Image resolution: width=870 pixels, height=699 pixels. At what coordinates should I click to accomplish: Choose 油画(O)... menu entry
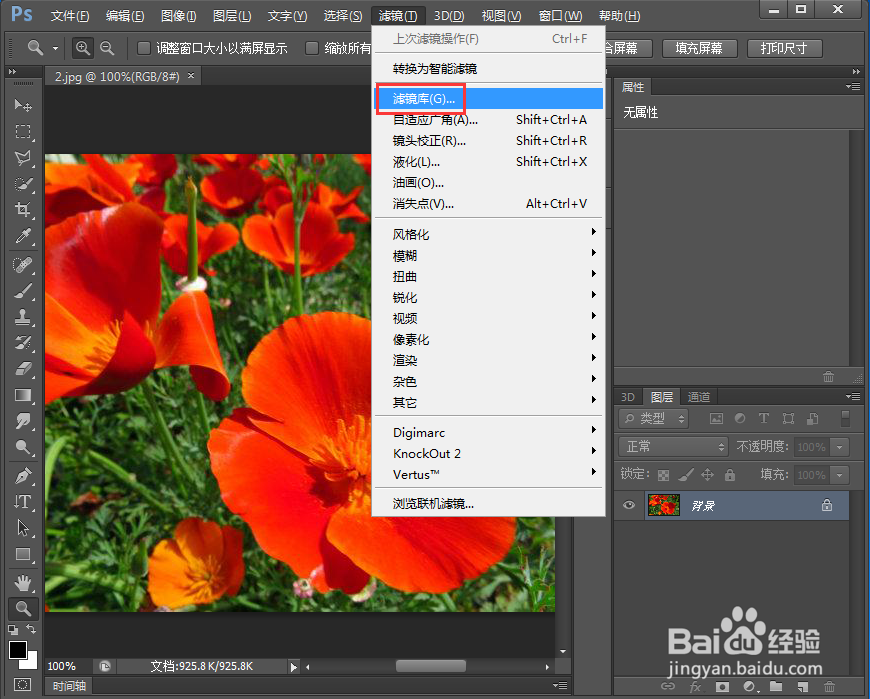pyautogui.click(x=488, y=183)
